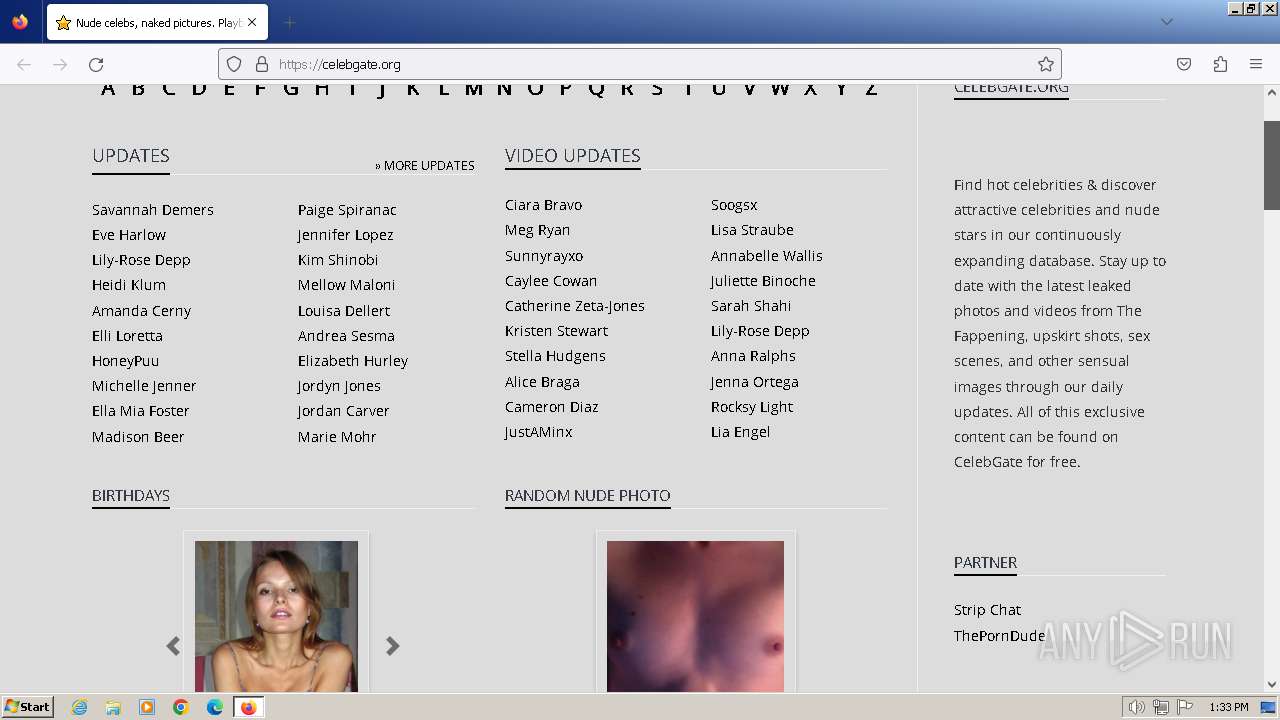Open a new tab with the plus button

coord(289,22)
